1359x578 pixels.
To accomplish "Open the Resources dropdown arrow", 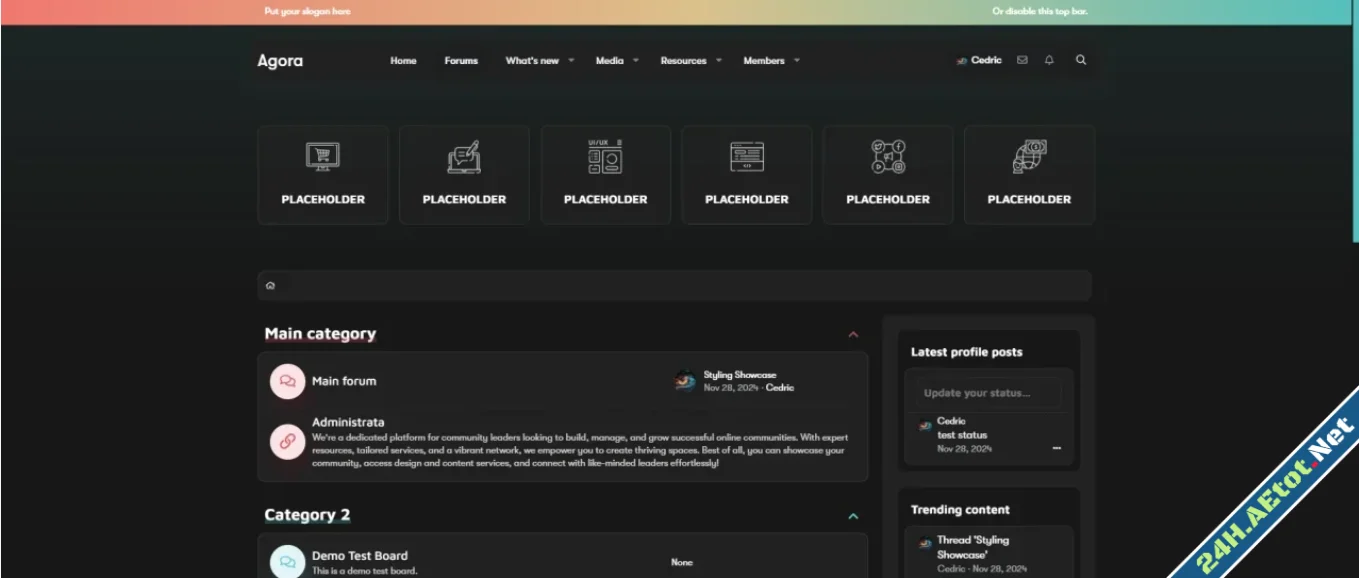I will (719, 61).
